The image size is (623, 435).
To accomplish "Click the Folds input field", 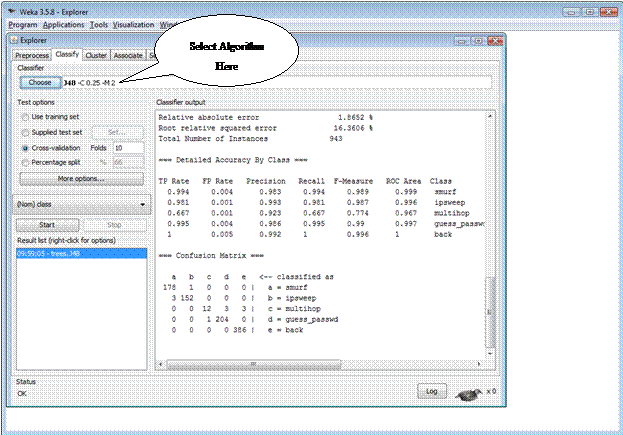I will 128,148.
